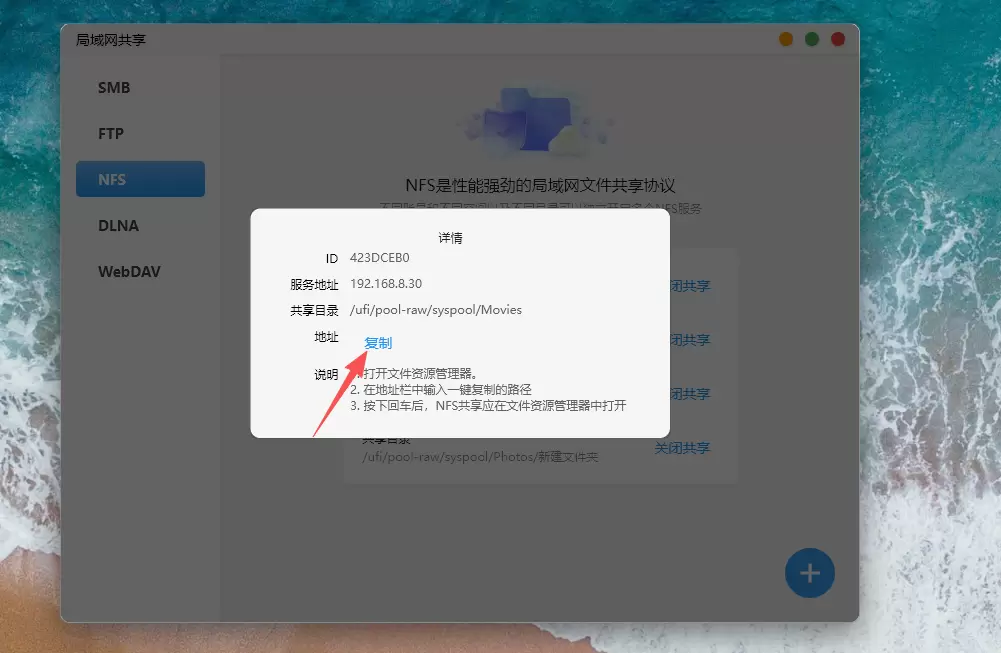Click the 复制 link to copy address
The image size is (1001, 653).
(378, 343)
